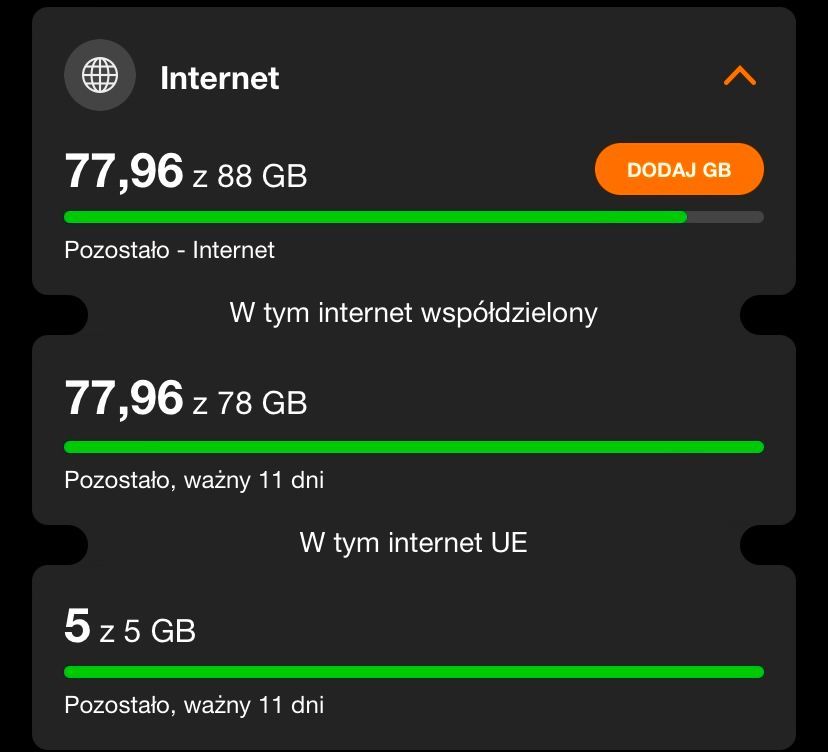Click the gray unused end of the 88 GB bar

point(725,217)
